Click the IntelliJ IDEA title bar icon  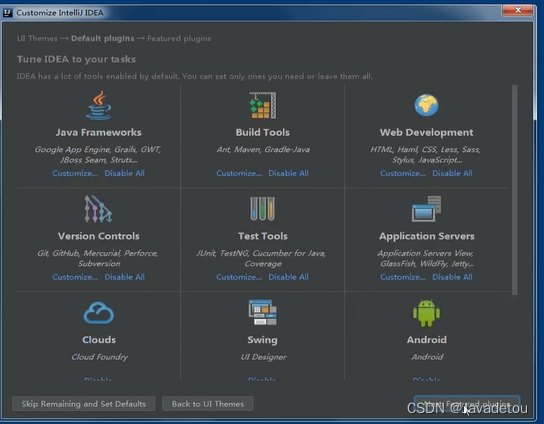[8, 13]
